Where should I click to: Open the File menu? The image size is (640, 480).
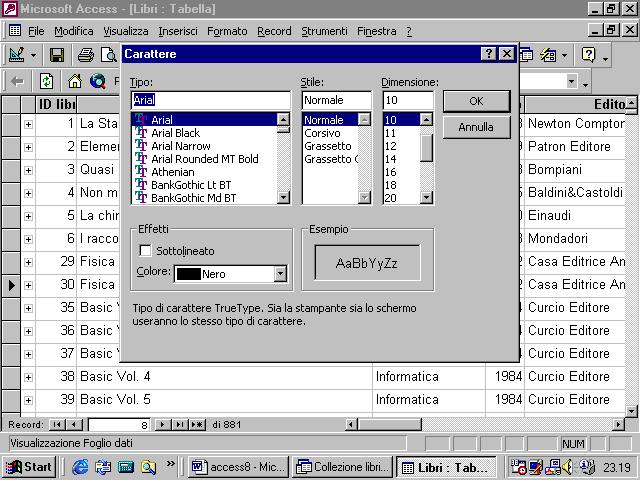pos(36,31)
